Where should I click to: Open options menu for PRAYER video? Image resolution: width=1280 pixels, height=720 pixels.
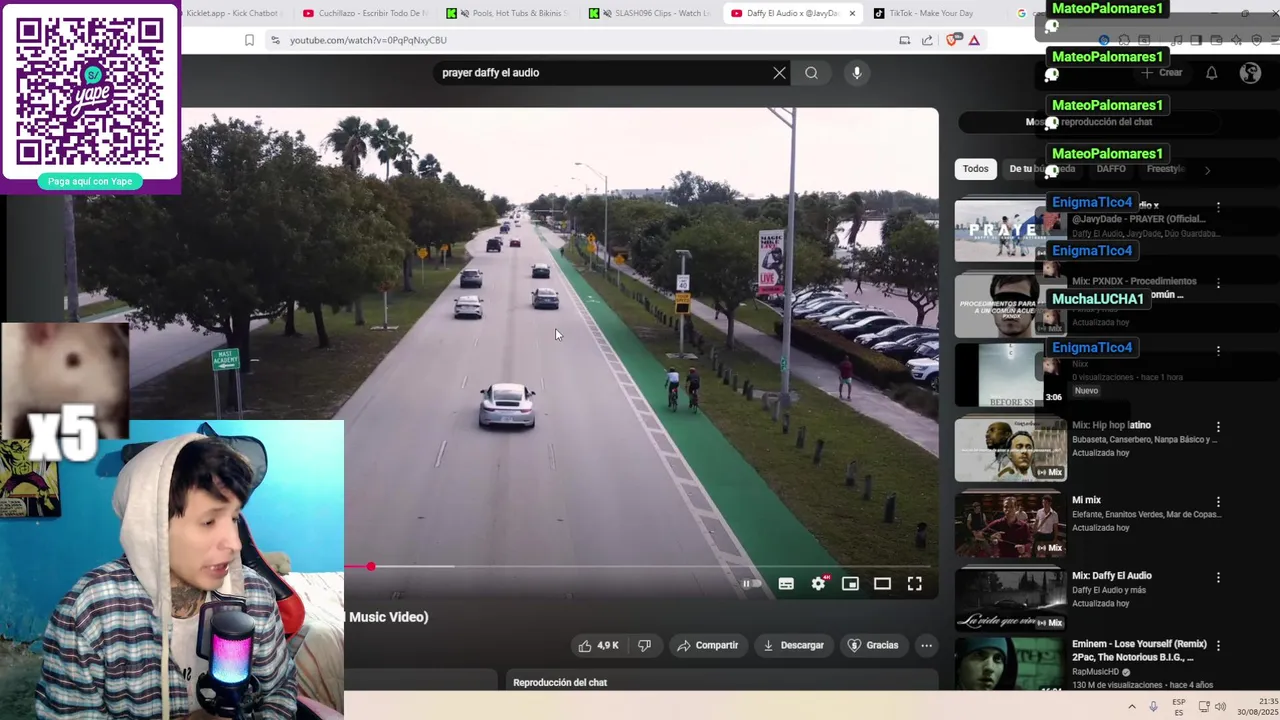1218,207
